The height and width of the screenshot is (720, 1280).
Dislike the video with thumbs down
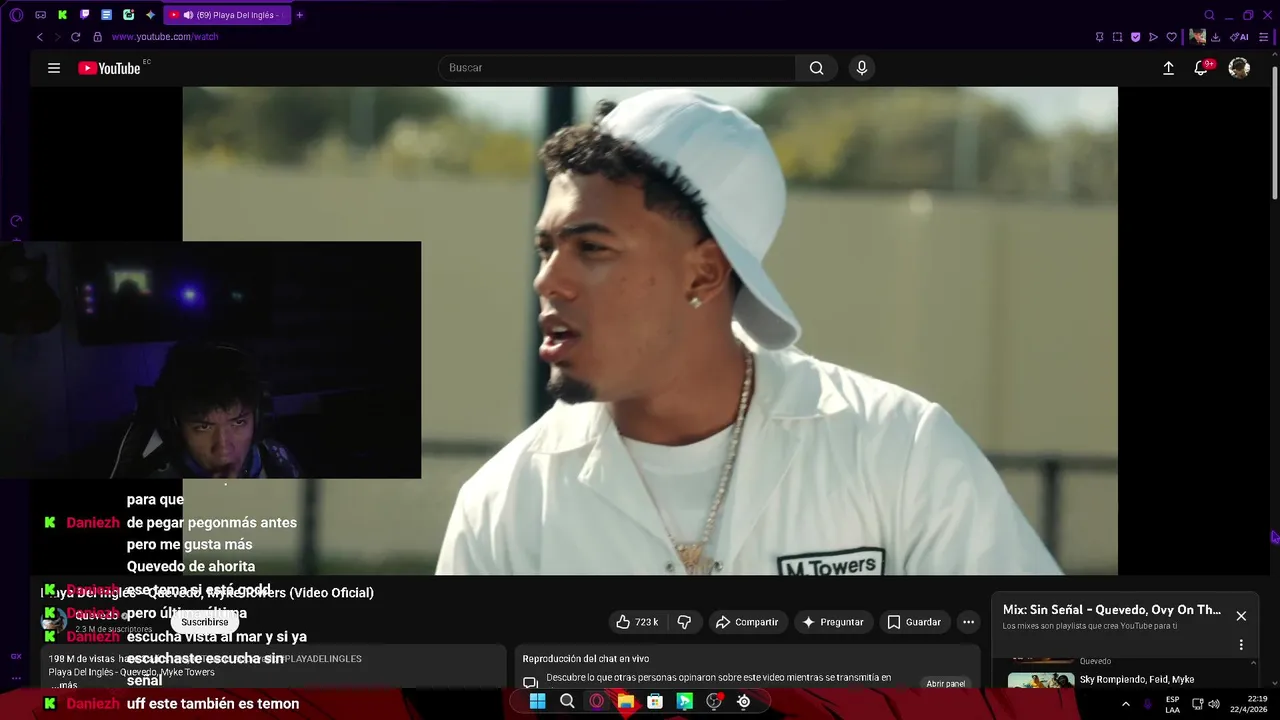point(684,622)
